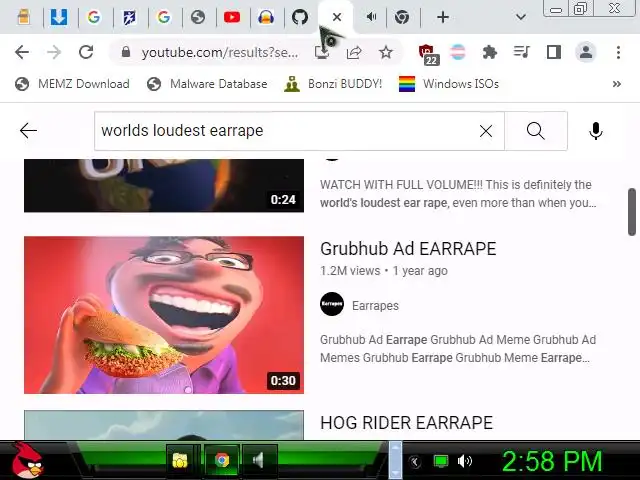Open the Grubhub Ad EARRAPE thumbnail

point(164,315)
